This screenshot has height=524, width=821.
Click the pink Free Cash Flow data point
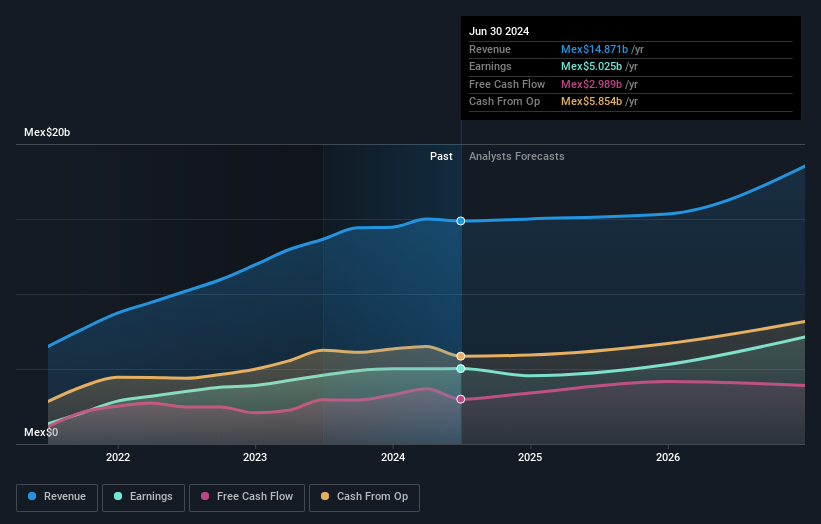coord(461,399)
